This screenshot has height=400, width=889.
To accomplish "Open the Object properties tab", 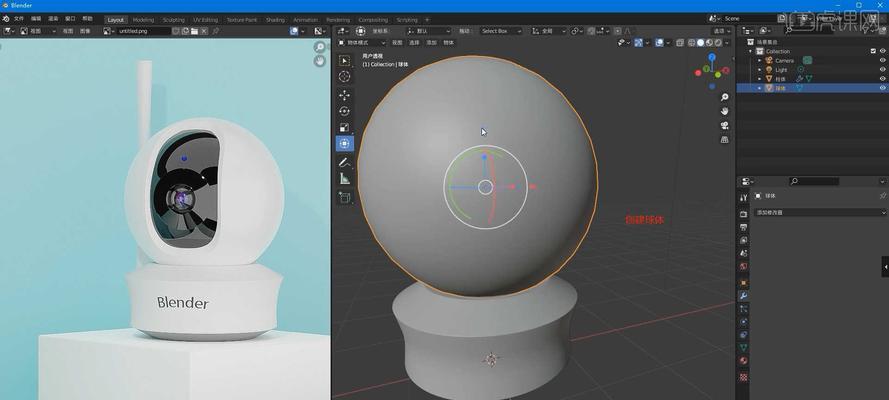I will pos(744,282).
